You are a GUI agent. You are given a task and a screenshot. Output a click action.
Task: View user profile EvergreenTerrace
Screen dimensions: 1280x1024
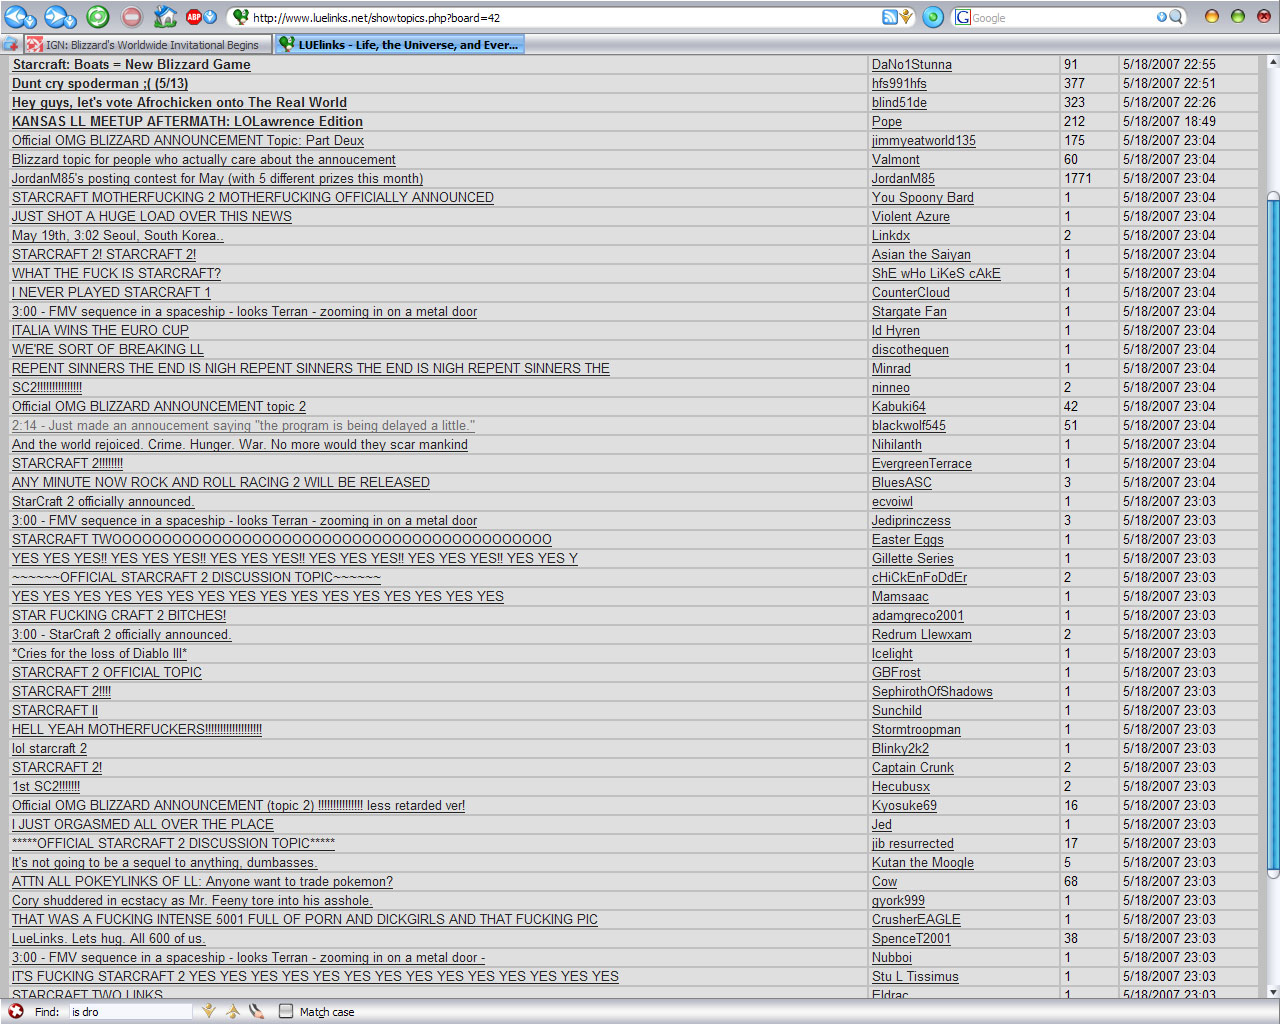coord(921,463)
